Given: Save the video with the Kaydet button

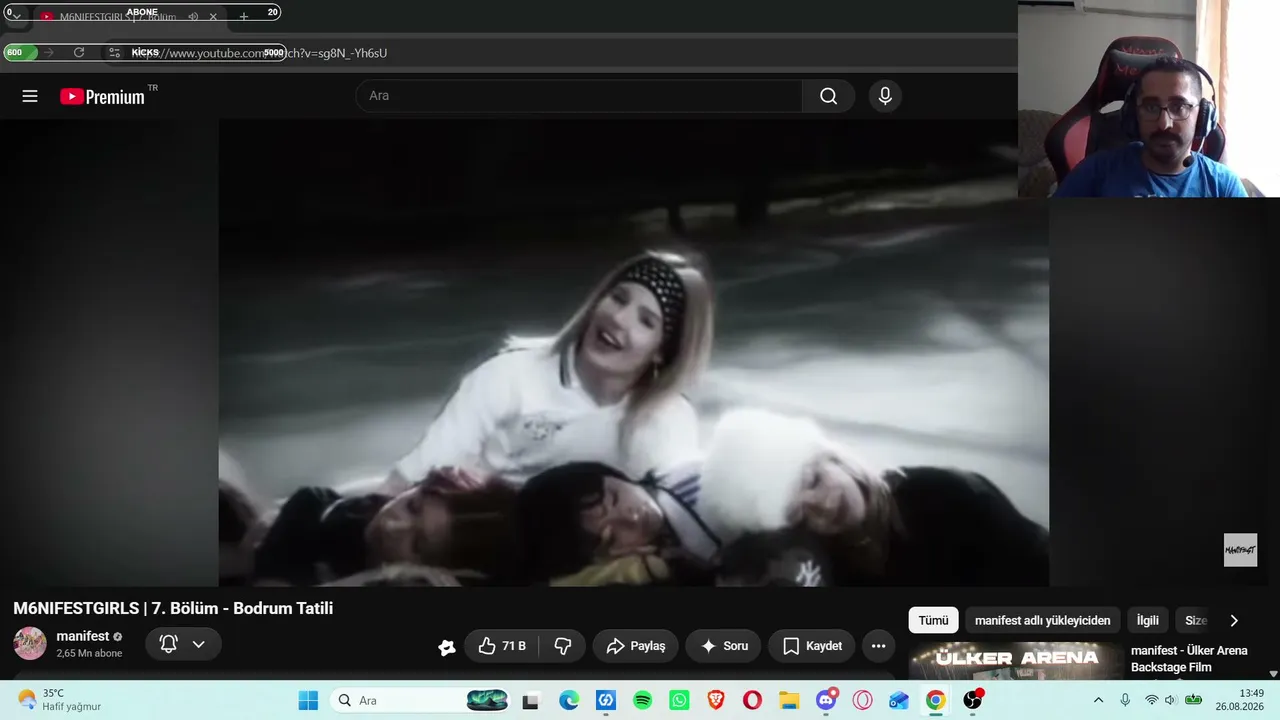Looking at the screenshot, I should (x=812, y=646).
